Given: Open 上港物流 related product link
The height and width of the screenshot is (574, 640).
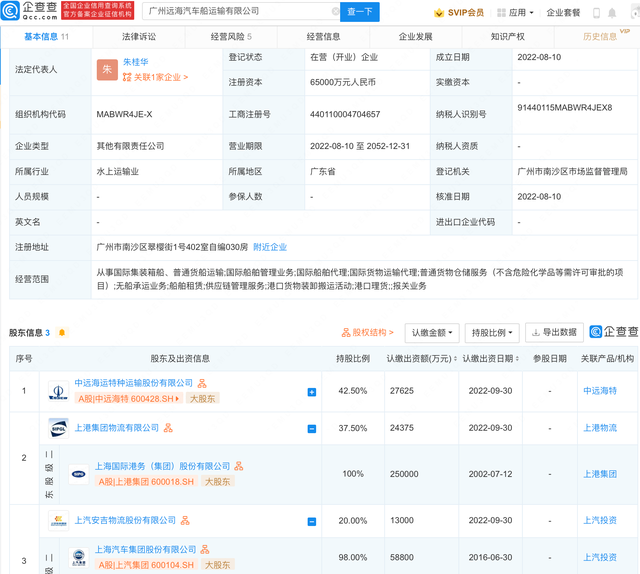Looking at the screenshot, I should [x=600, y=428].
